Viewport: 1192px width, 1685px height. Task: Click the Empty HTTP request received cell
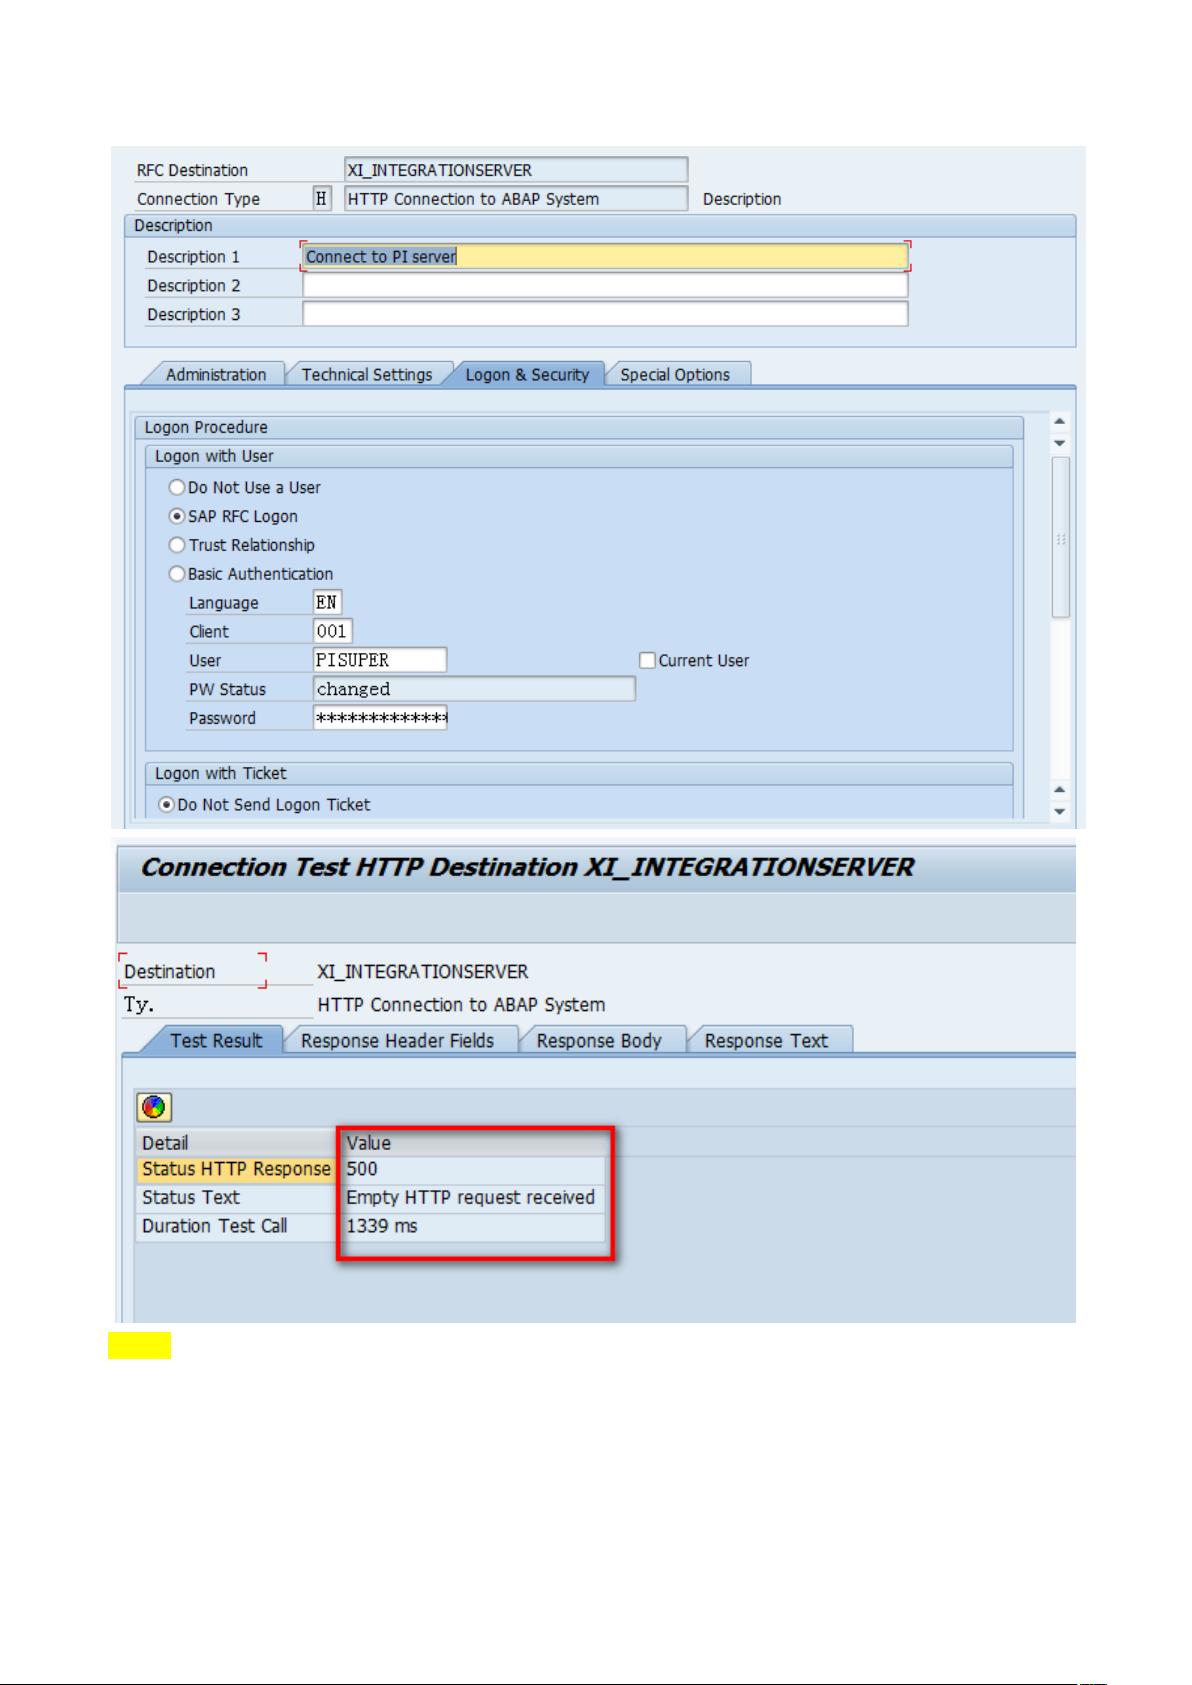[x=472, y=1197]
